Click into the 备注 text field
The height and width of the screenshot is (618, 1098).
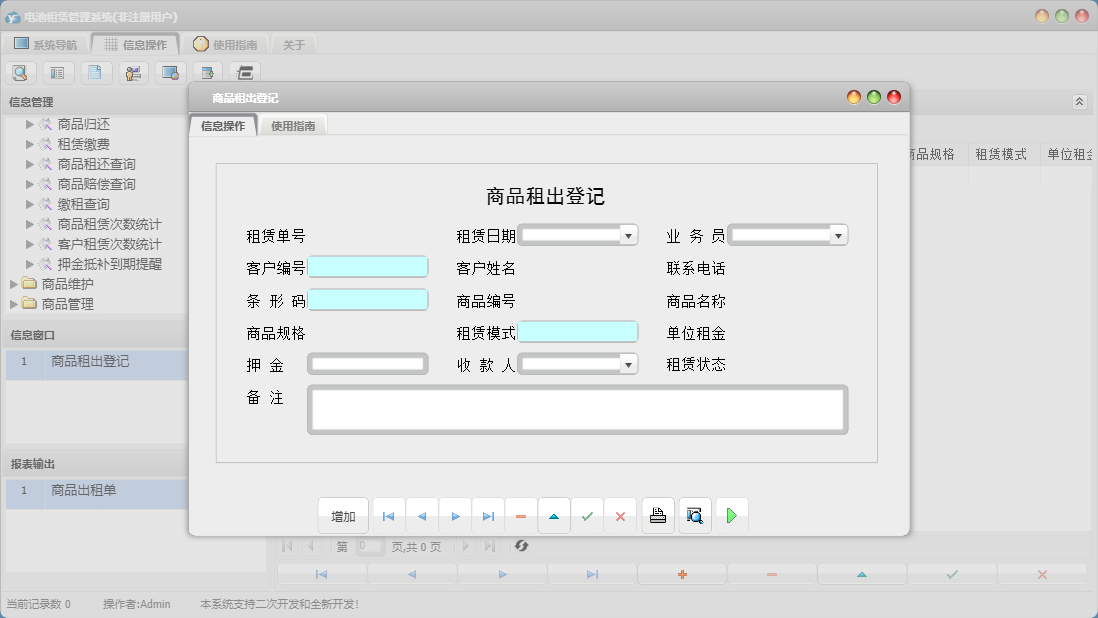[x=578, y=409]
